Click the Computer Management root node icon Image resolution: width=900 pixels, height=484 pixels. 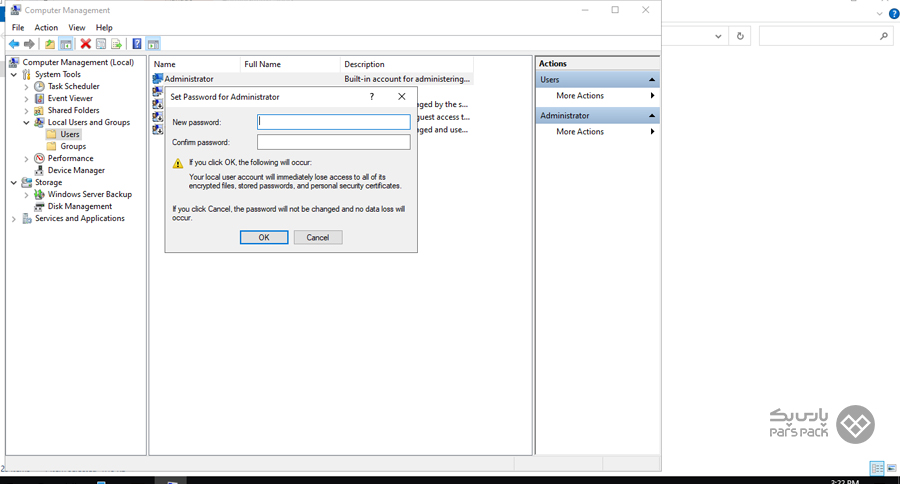tap(14, 62)
